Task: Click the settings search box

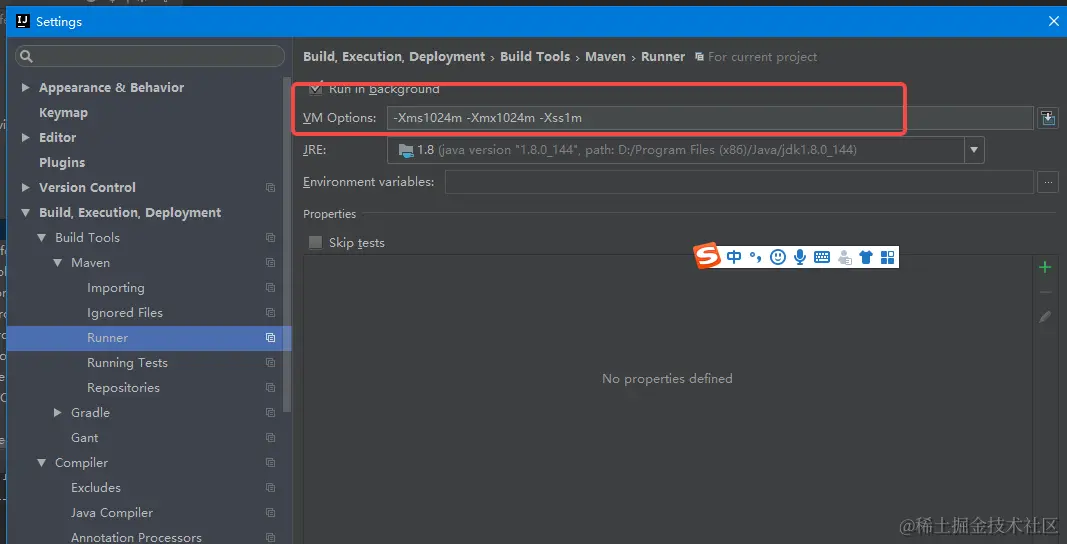Action: pyautogui.click(x=150, y=57)
